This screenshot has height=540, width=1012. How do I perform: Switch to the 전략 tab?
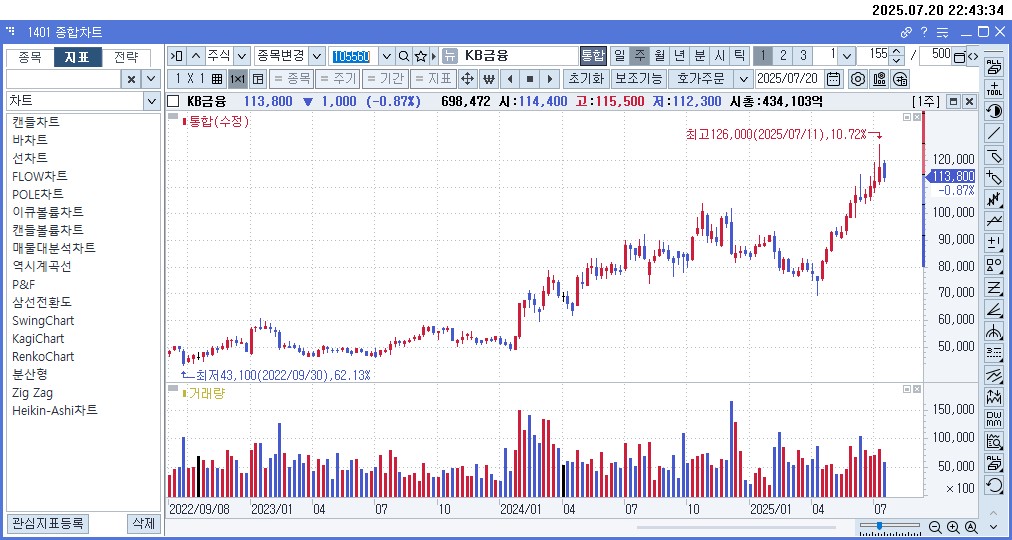coord(126,57)
